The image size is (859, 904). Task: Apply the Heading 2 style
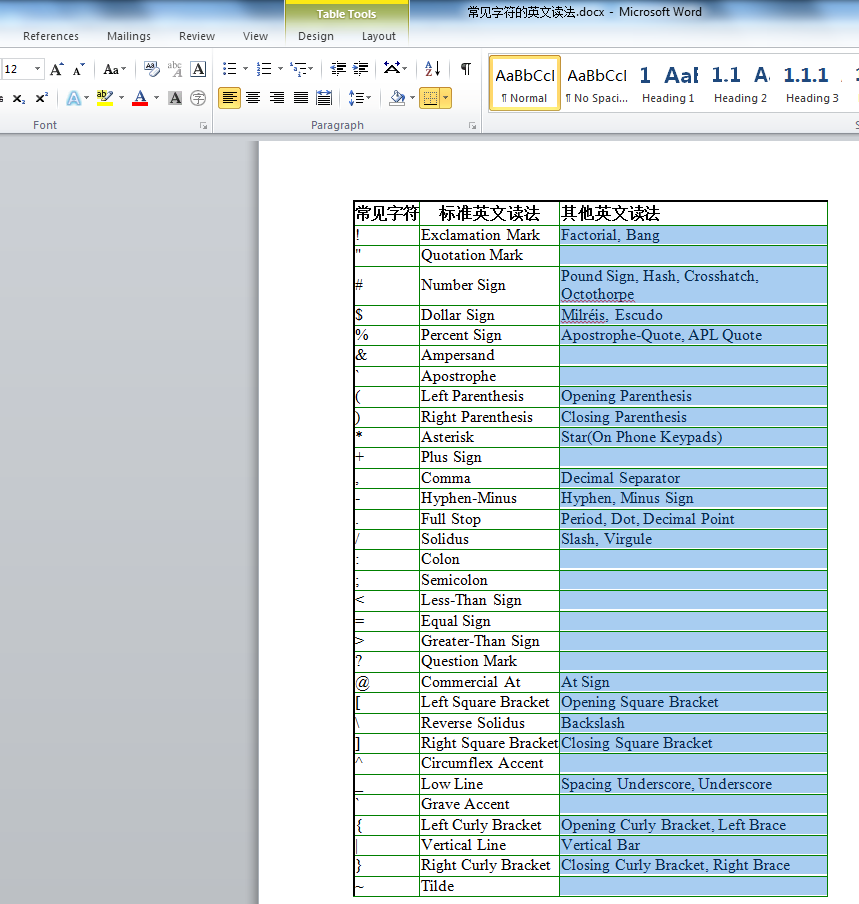[x=740, y=83]
